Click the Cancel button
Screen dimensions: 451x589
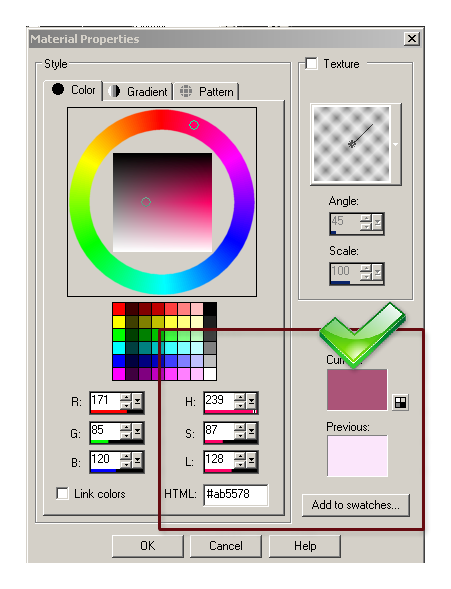click(226, 546)
